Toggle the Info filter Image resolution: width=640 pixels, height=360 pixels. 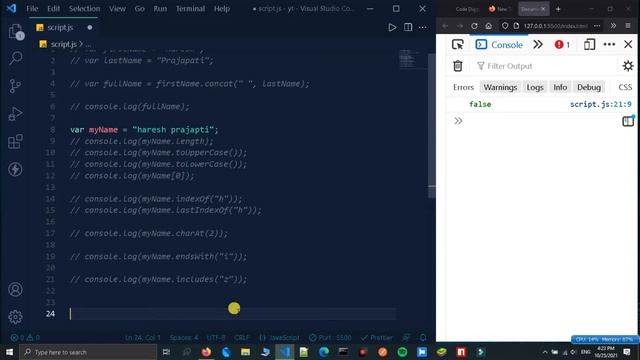tap(560, 87)
